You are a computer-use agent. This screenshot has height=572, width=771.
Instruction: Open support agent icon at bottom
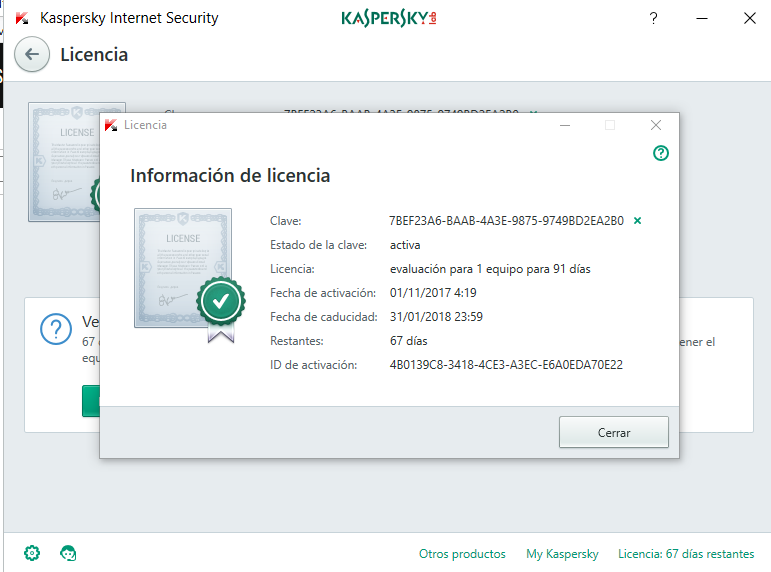pyautogui.click(x=68, y=553)
